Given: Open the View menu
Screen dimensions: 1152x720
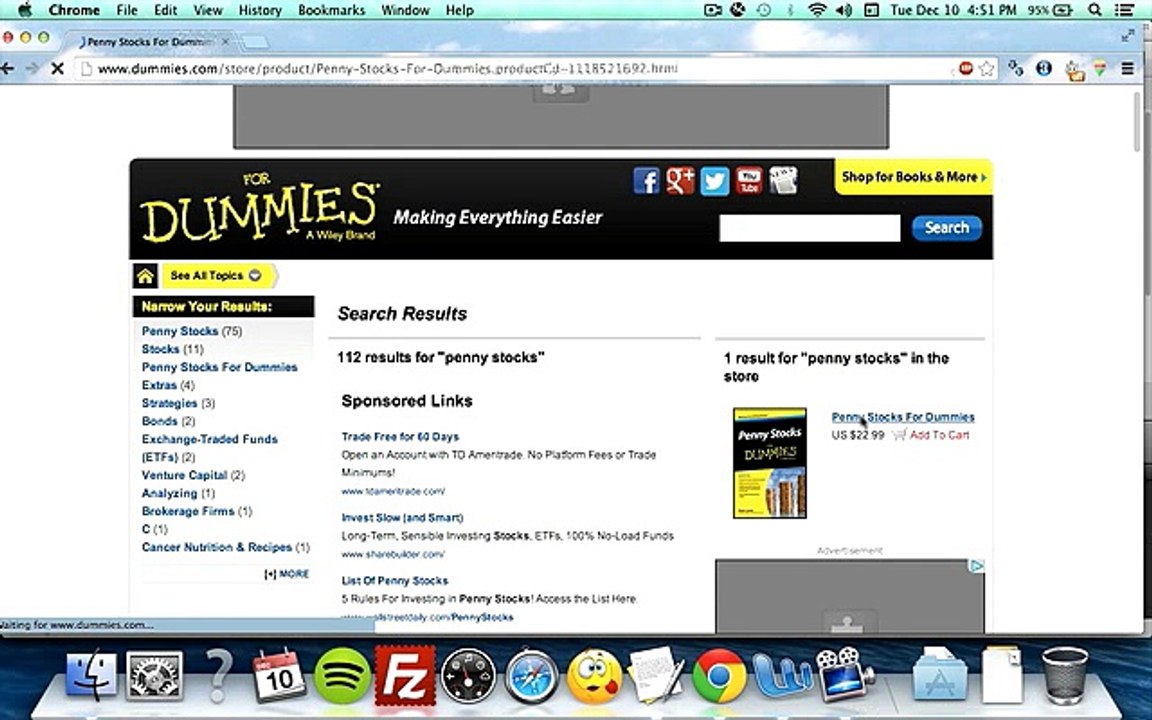Looking at the screenshot, I should click(208, 10).
